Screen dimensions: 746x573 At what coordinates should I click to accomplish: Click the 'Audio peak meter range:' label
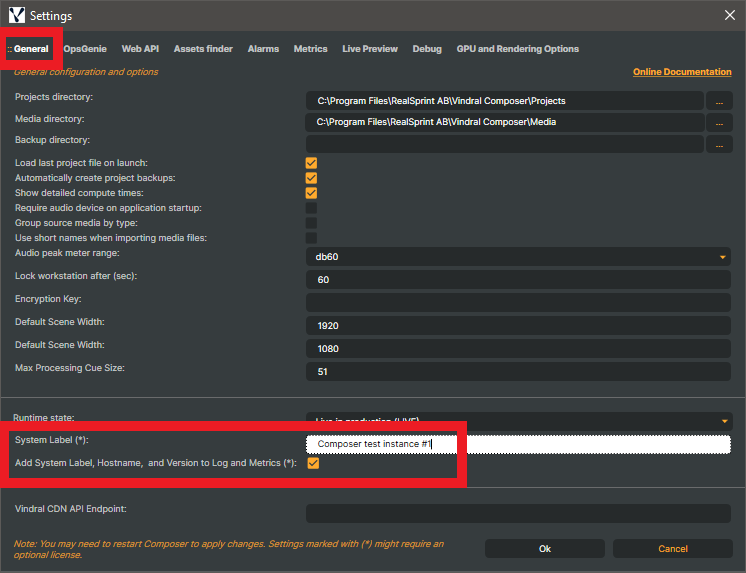click(67, 253)
